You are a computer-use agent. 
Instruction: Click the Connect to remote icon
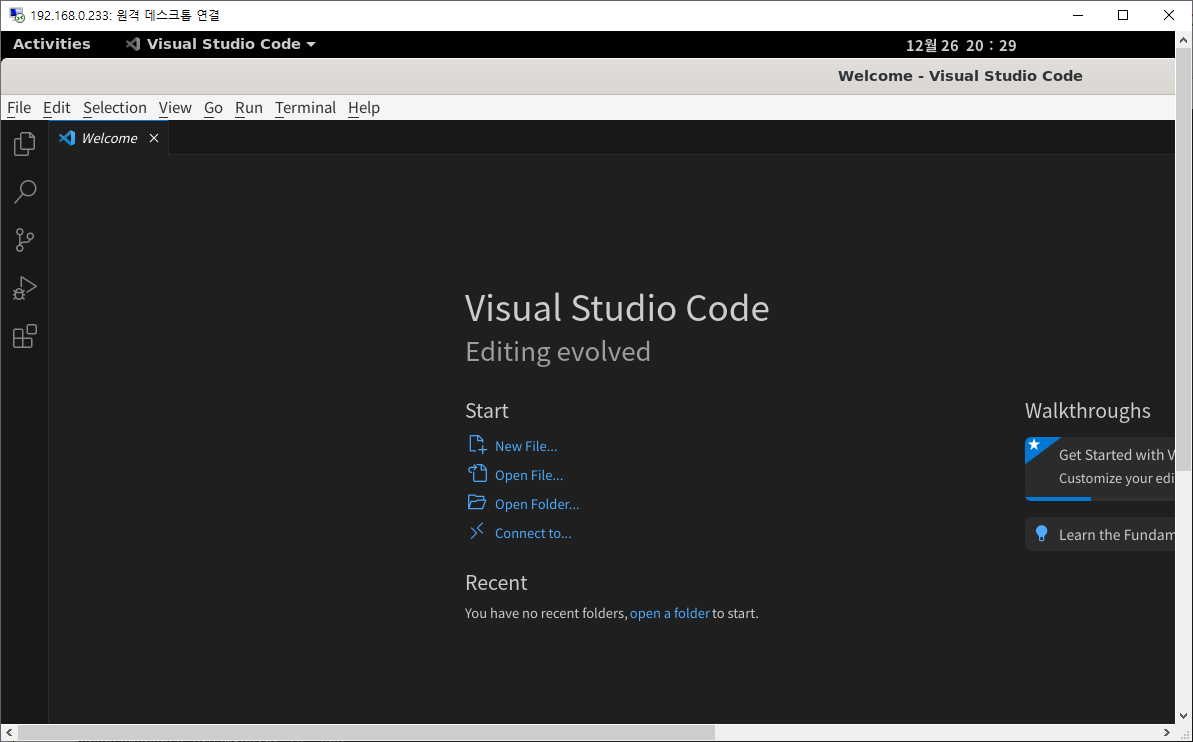[477, 532]
